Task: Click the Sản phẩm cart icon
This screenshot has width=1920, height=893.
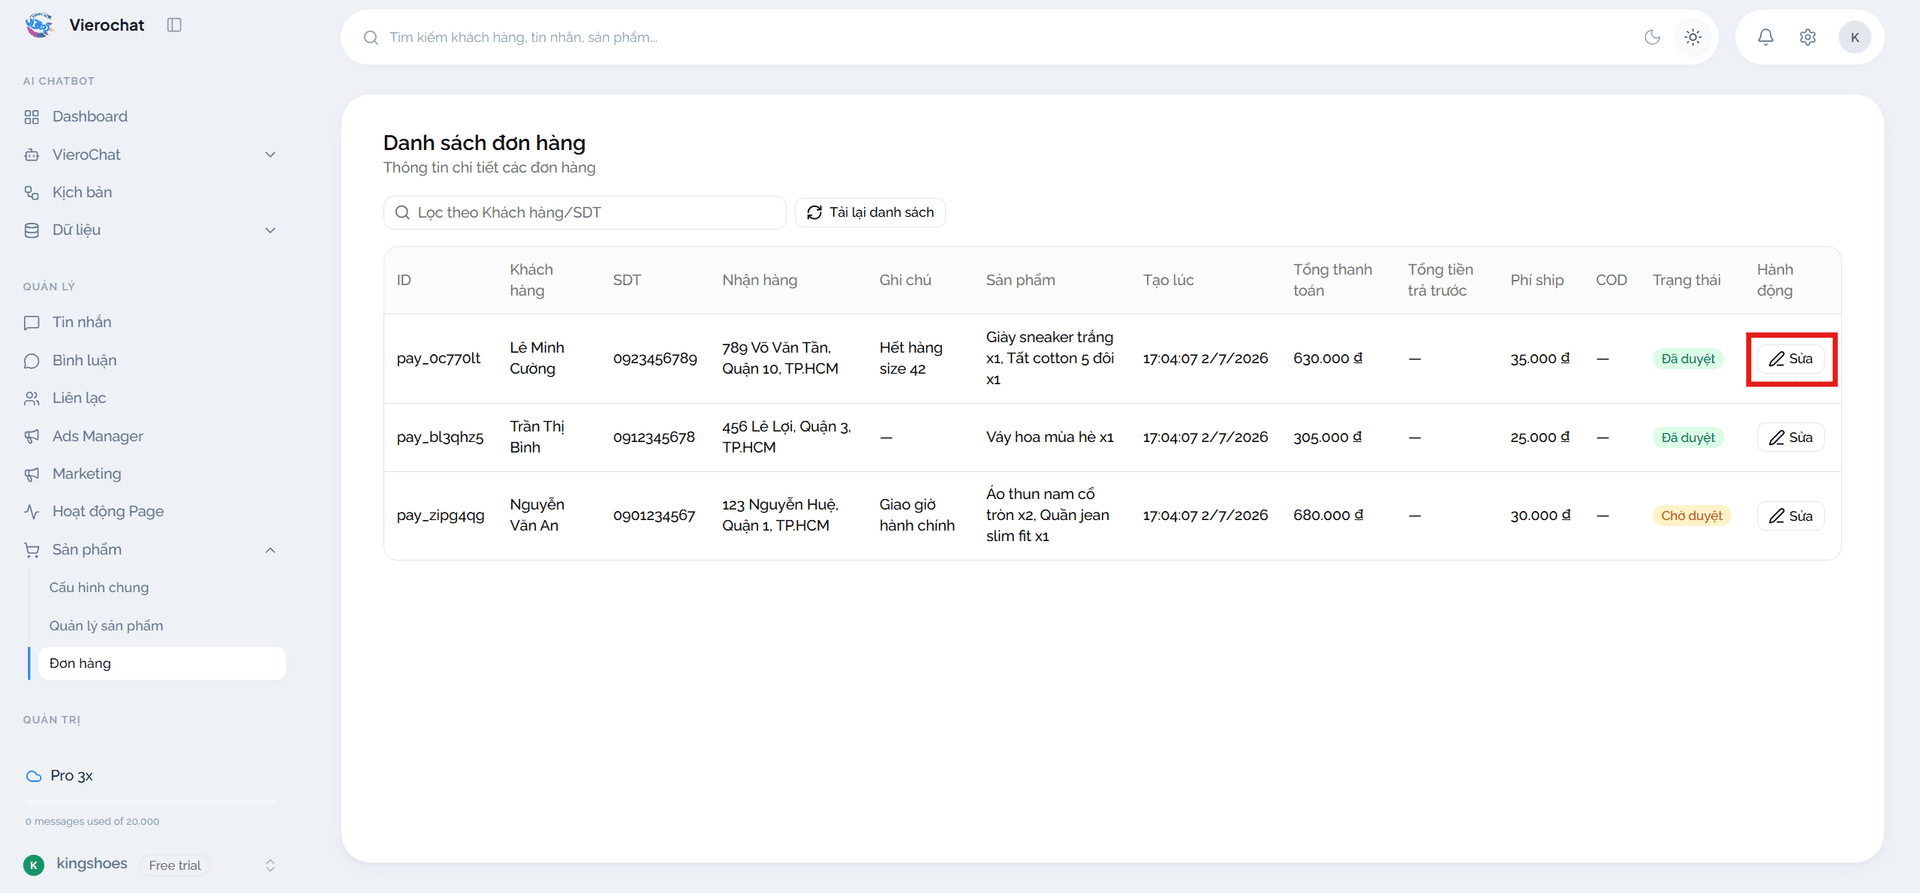Action: click(32, 550)
